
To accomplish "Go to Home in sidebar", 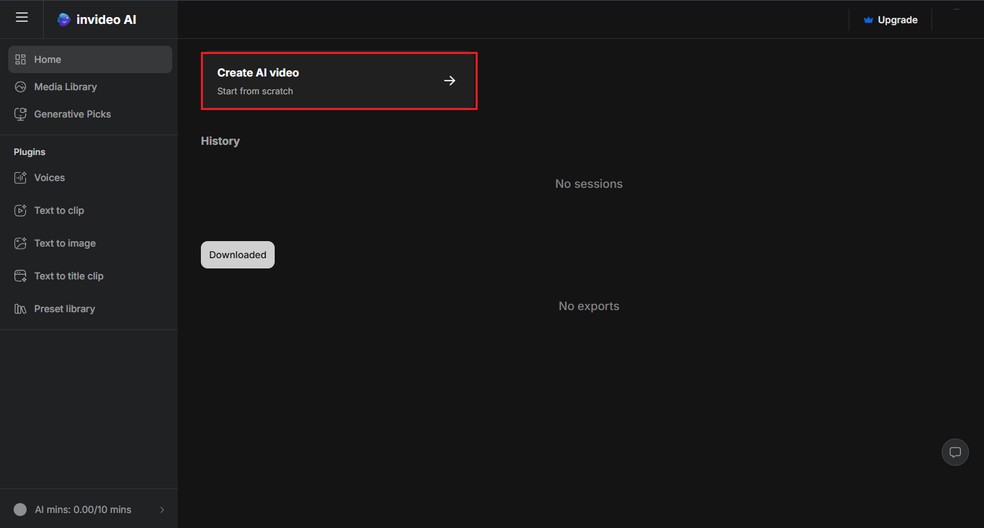I will coord(90,59).
